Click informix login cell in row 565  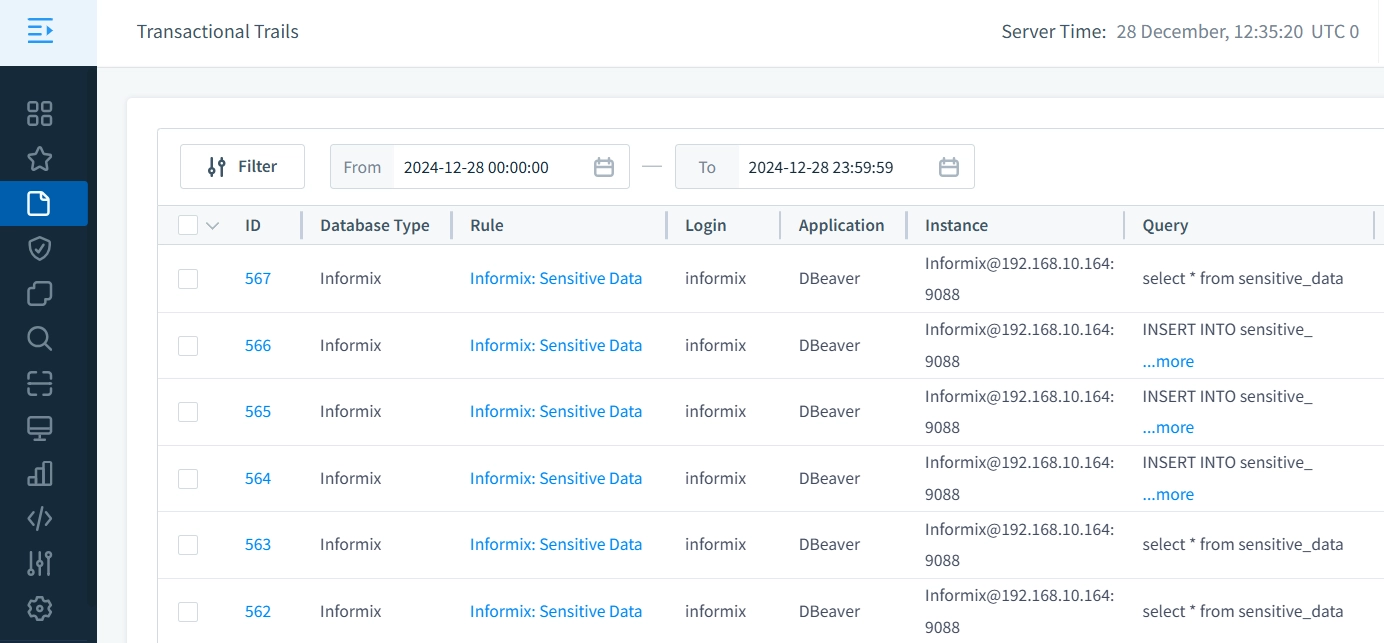coord(716,412)
